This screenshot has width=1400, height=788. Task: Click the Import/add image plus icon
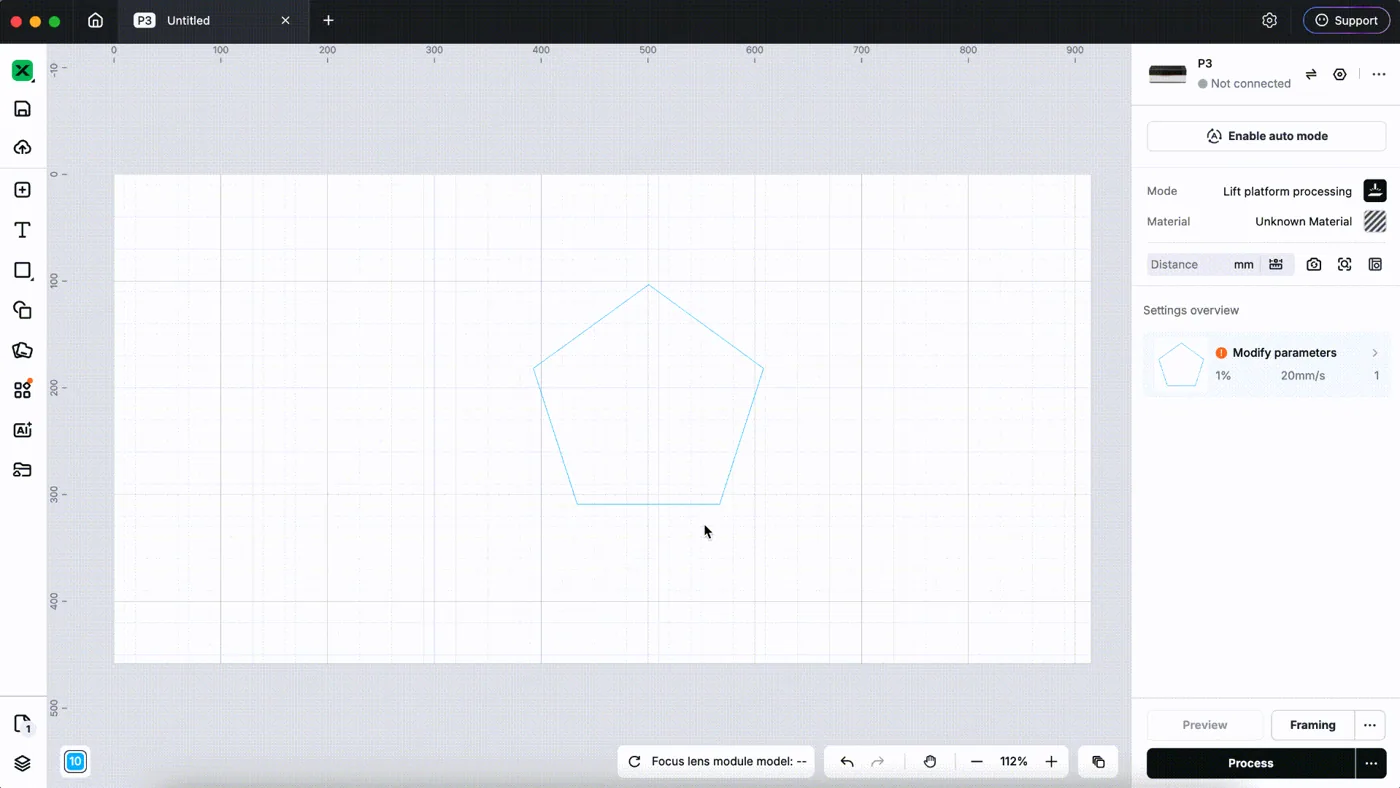(22, 190)
